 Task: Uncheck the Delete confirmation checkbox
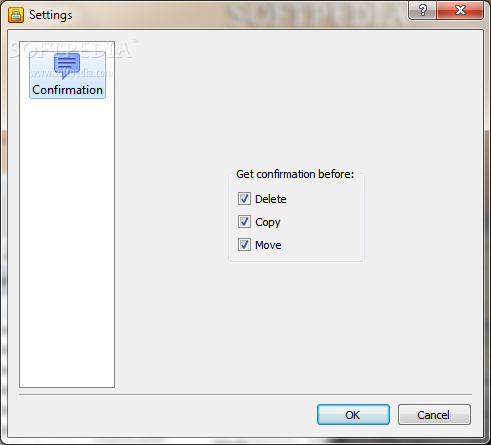tap(244, 199)
